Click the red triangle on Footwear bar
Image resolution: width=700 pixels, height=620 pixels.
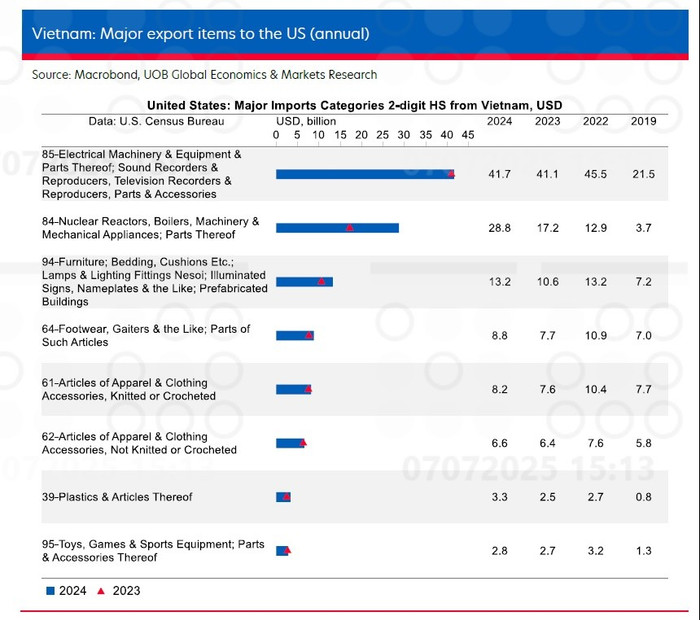[x=309, y=335]
